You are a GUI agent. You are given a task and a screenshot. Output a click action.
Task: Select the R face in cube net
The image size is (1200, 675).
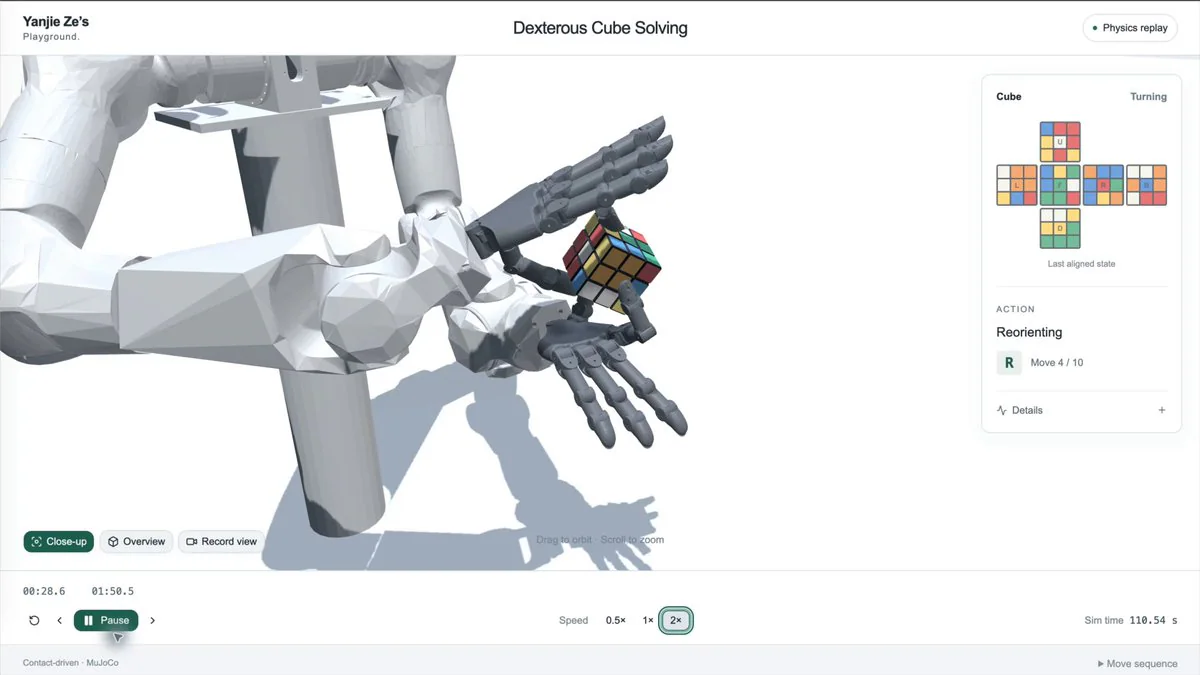point(1103,185)
